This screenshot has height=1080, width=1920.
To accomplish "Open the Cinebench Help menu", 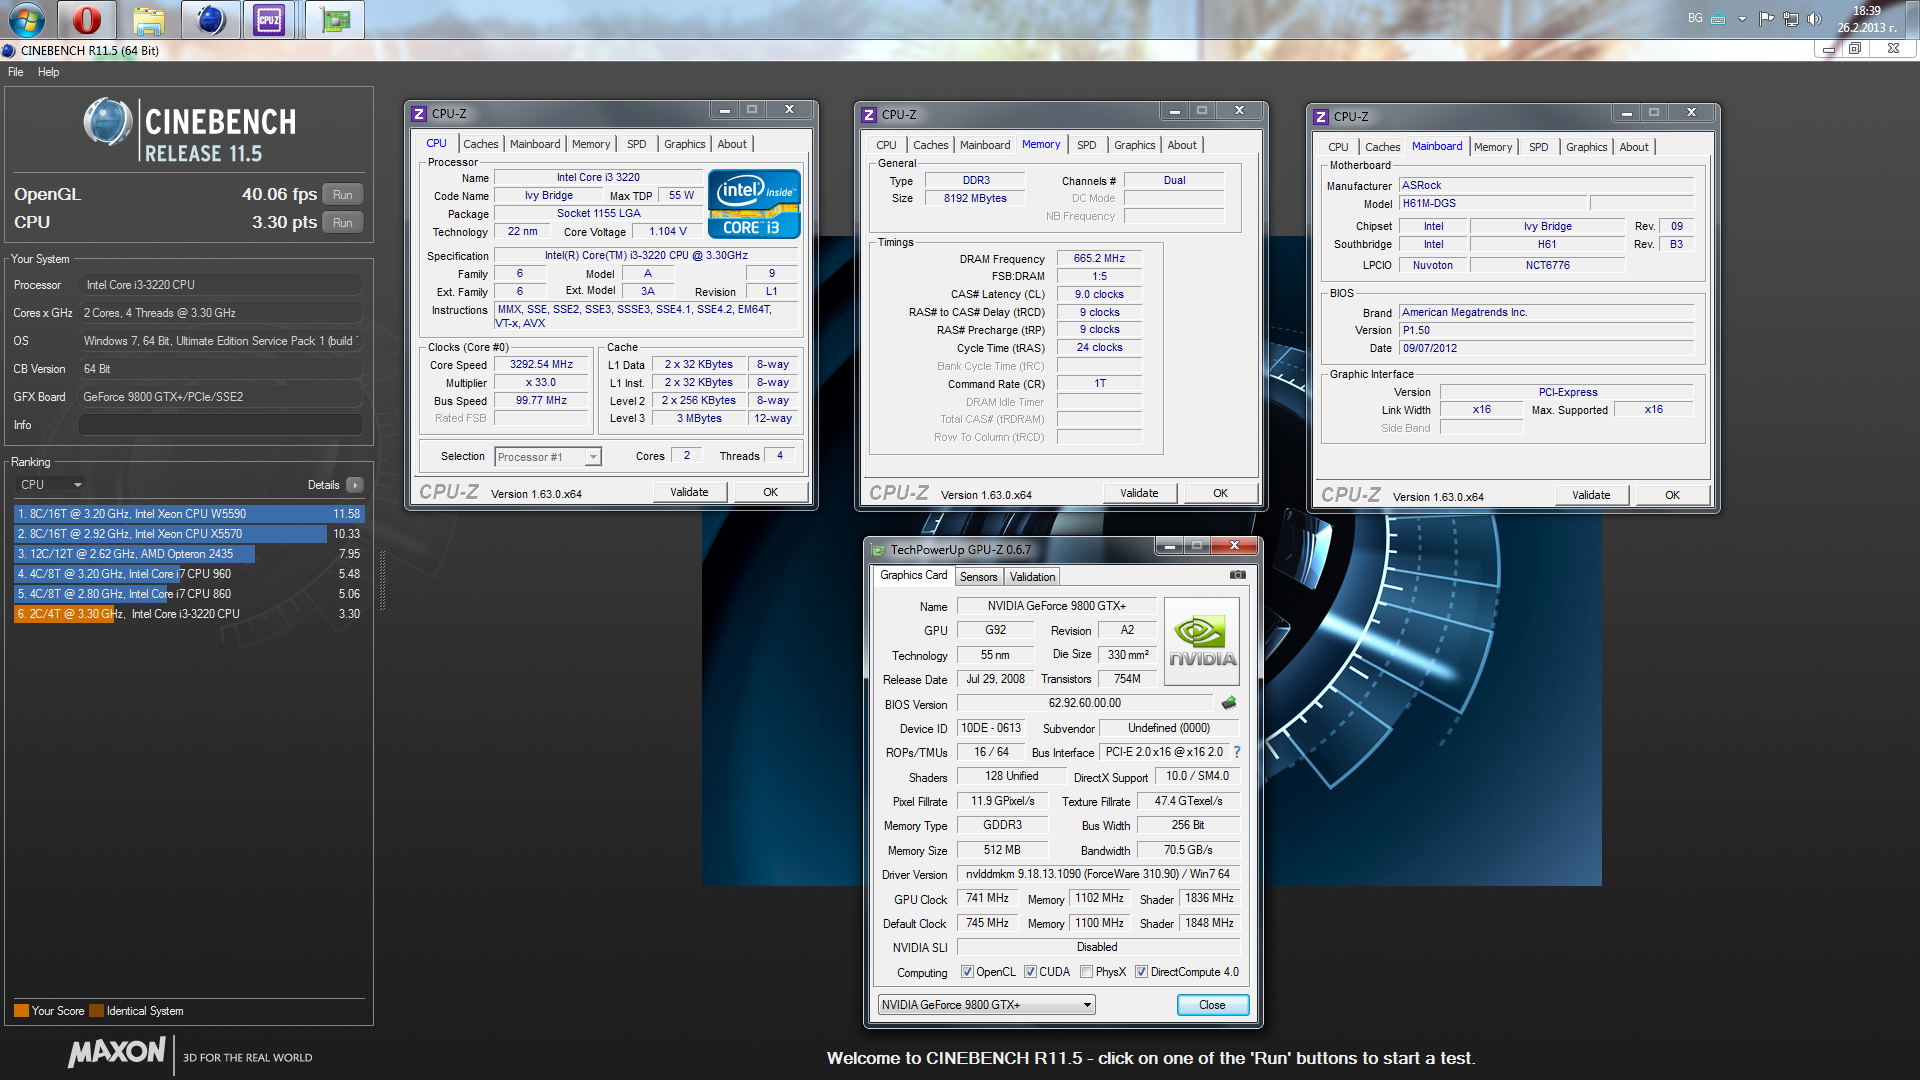I will [x=48, y=72].
